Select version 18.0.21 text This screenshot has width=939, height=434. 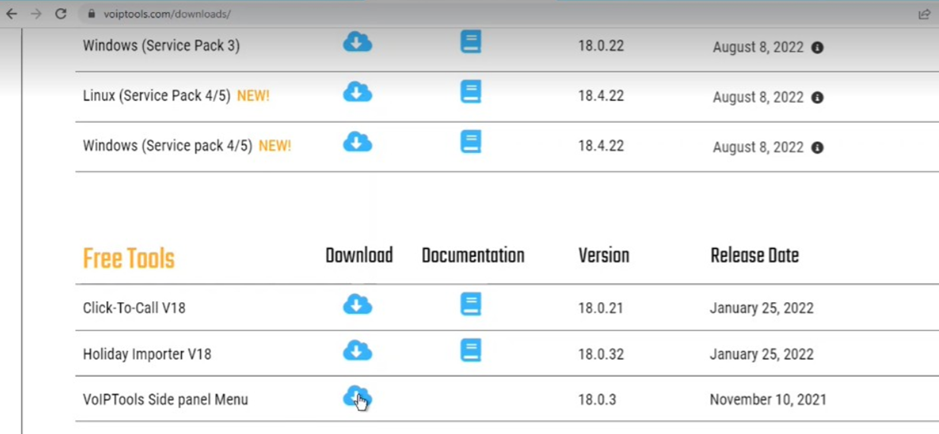(601, 308)
